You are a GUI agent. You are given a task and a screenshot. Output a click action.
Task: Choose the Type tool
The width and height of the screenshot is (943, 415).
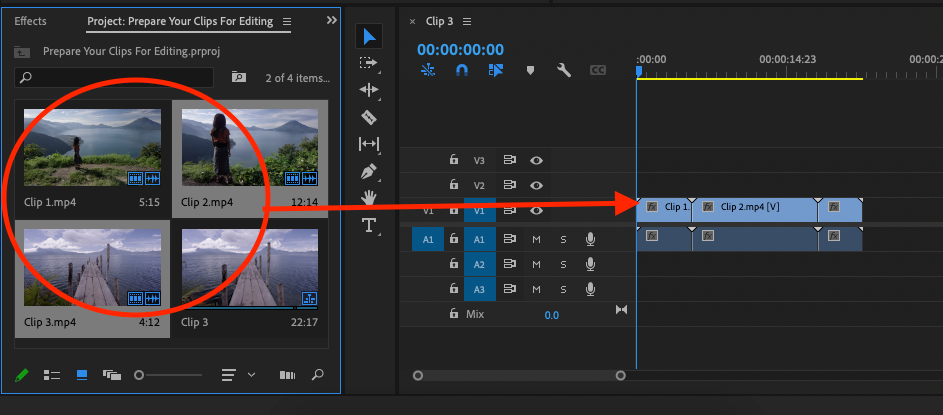[x=369, y=225]
